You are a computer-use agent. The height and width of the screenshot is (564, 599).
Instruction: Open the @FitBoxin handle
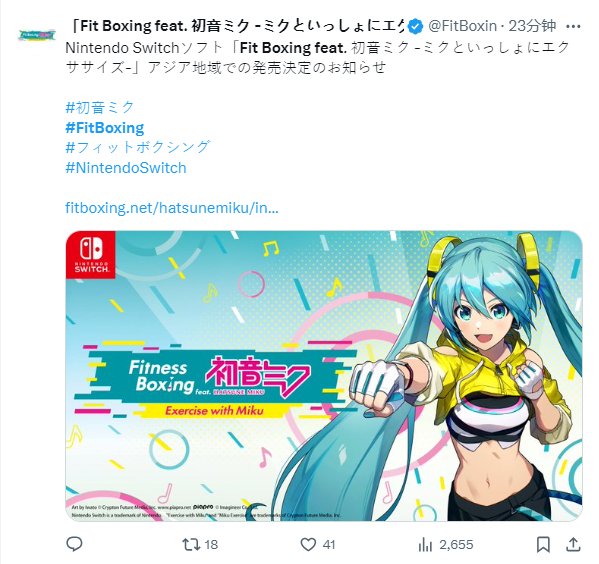[x=462, y=26]
